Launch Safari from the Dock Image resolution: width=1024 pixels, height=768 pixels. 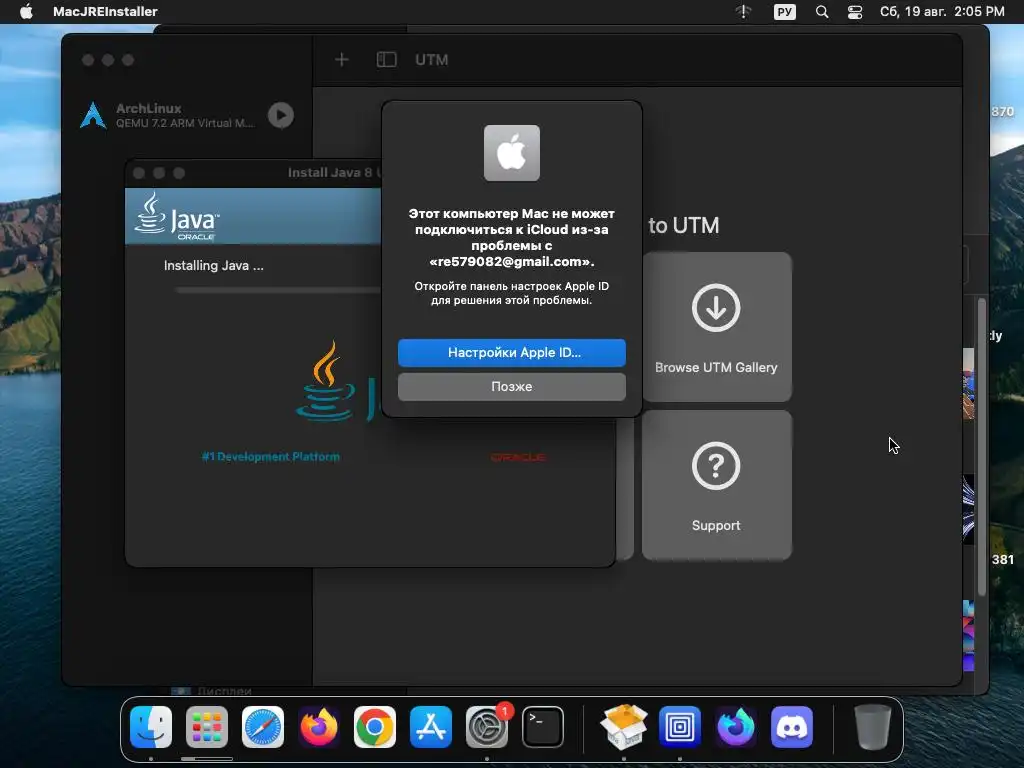[263, 727]
